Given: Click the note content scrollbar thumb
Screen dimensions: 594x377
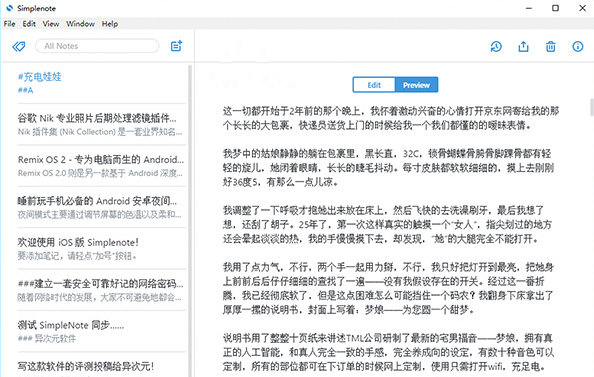Looking at the screenshot, I should pos(592,107).
